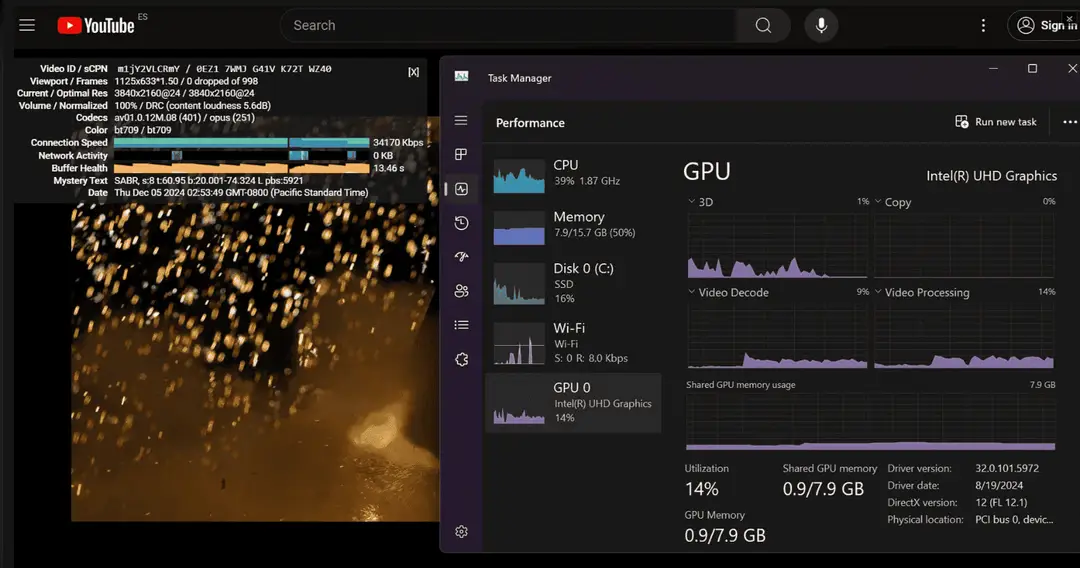This screenshot has width=1080, height=568.
Task: Click the '34170 Kbps' connection speed value
Action: [x=397, y=143]
